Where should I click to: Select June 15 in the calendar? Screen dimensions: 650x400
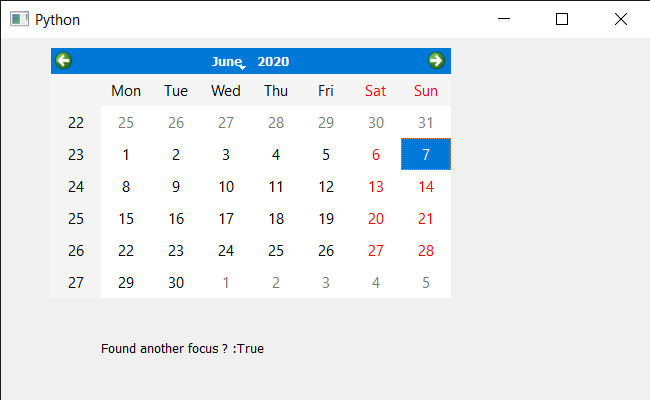click(126, 218)
